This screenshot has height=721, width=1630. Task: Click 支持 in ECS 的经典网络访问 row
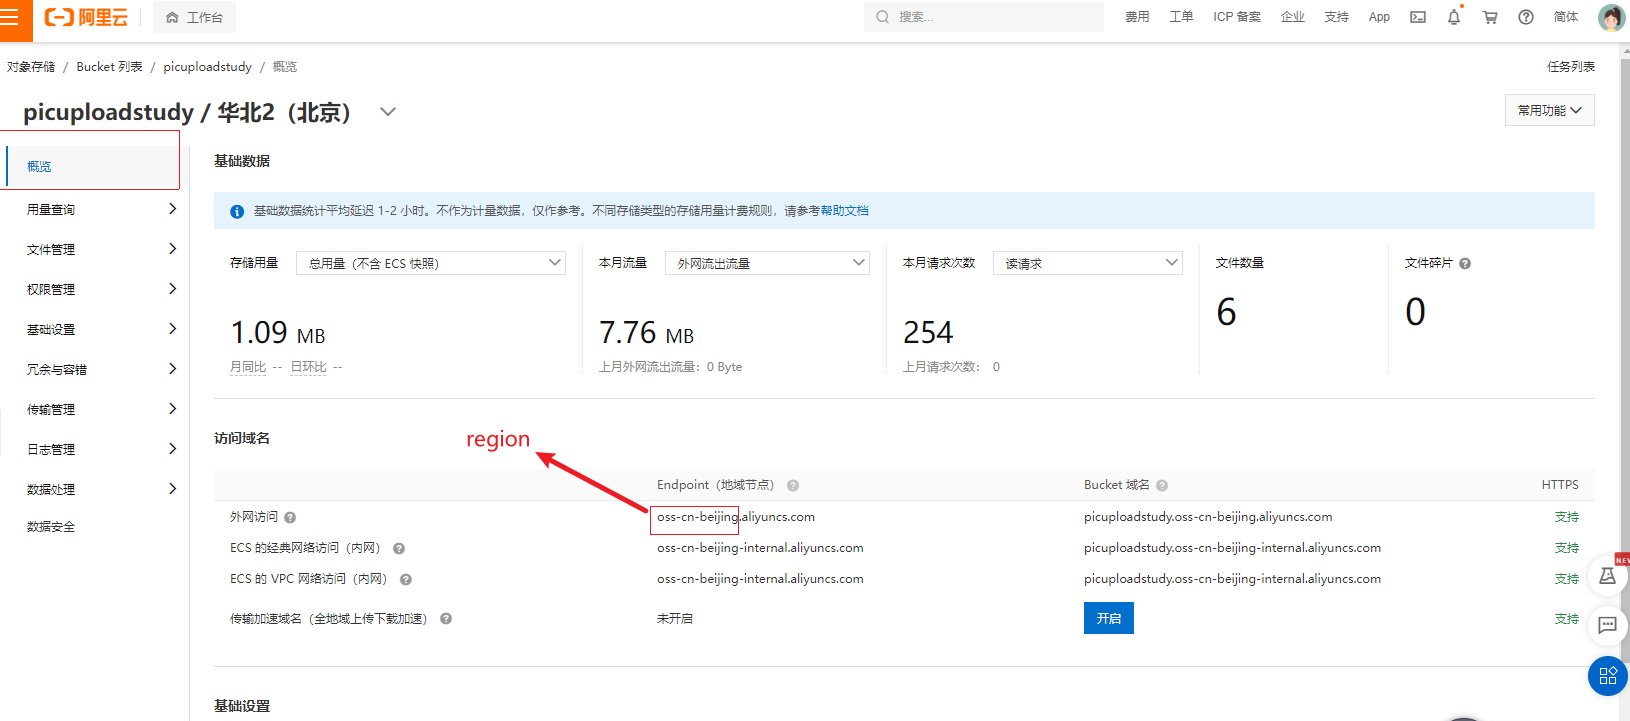pyautogui.click(x=1567, y=548)
